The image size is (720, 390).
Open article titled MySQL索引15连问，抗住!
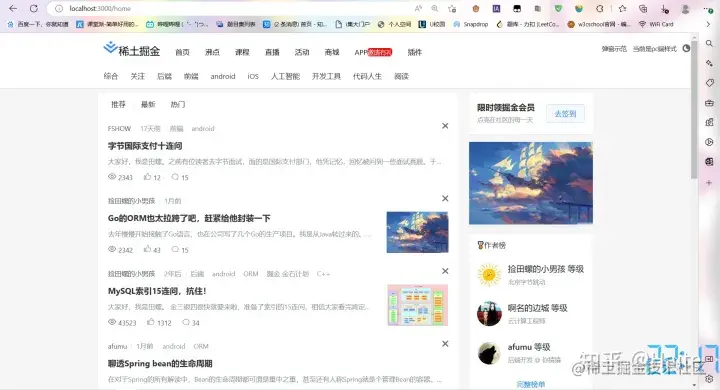157,291
